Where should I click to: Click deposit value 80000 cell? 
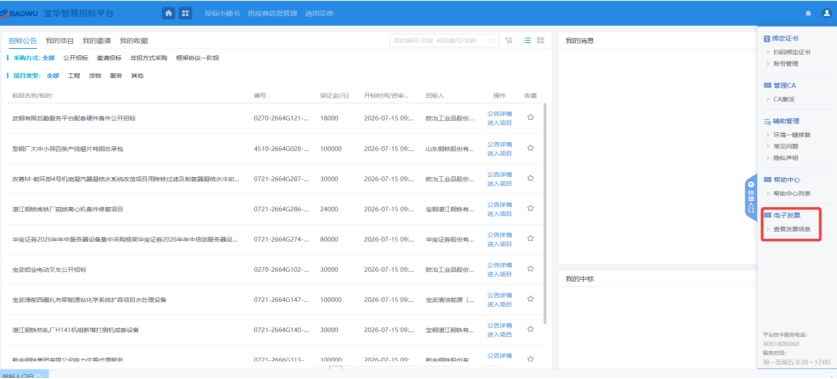pos(329,239)
